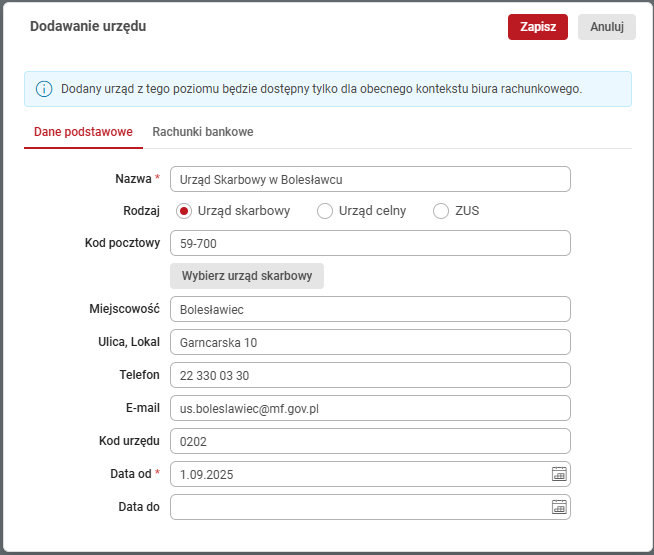Click the Ulica, Lokal address field
Viewport: 654px width, 555px height.
click(370, 342)
